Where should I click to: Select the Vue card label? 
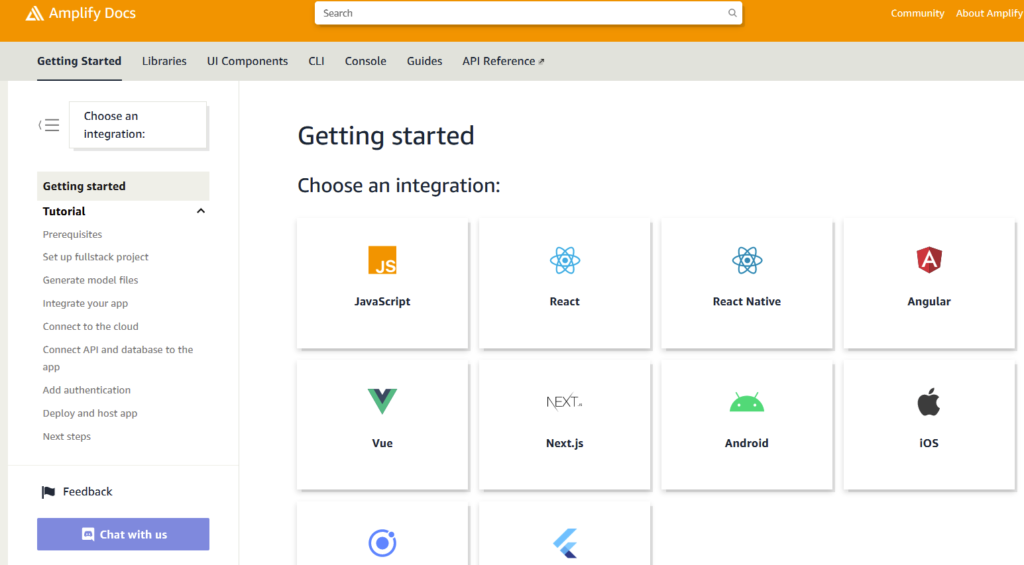(383, 443)
